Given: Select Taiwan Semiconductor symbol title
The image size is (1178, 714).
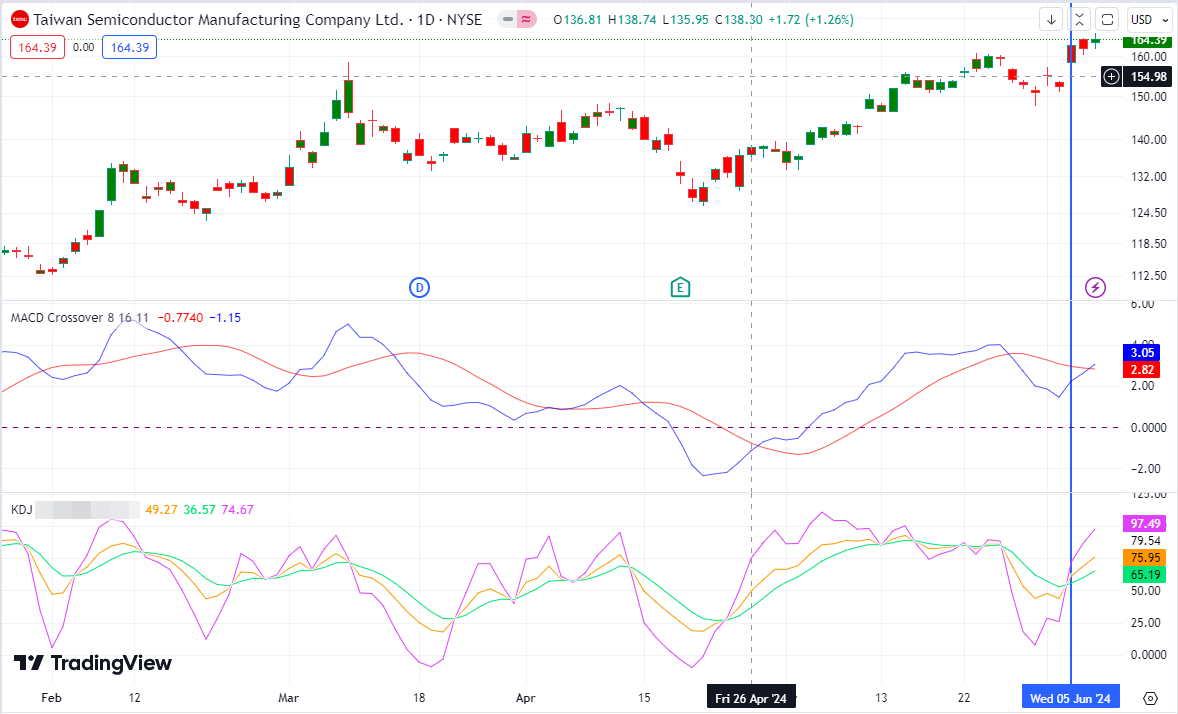Looking at the screenshot, I should pos(219,20).
